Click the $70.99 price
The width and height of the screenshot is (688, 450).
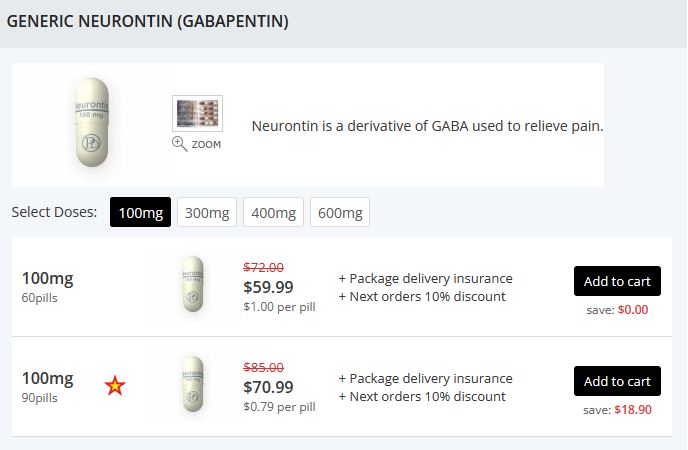tap(269, 387)
